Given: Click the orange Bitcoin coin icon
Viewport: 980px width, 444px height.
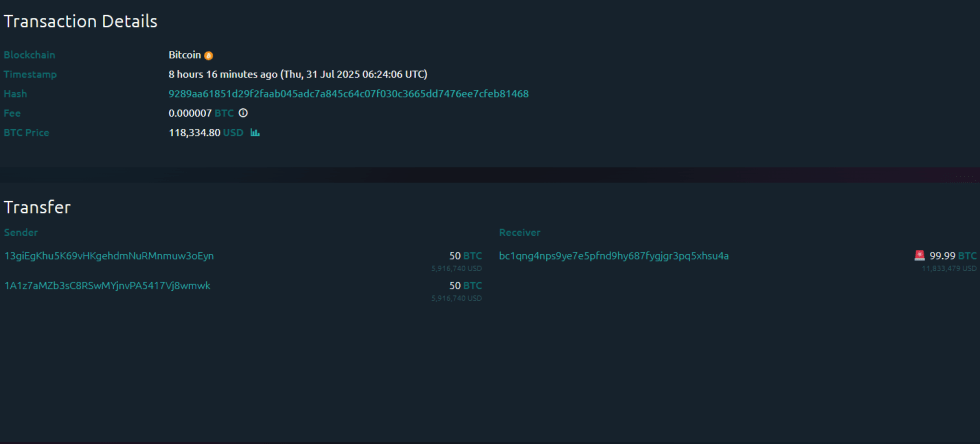Looking at the screenshot, I should [x=209, y=55].
